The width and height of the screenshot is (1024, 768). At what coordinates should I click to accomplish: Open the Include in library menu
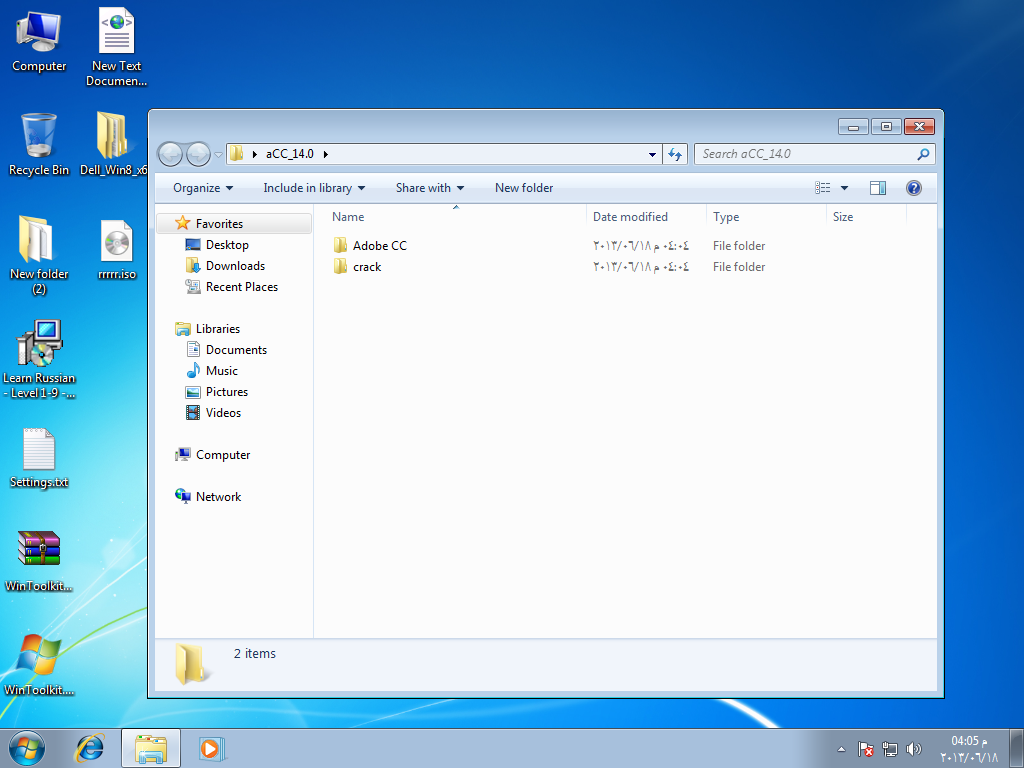(314, 188)
